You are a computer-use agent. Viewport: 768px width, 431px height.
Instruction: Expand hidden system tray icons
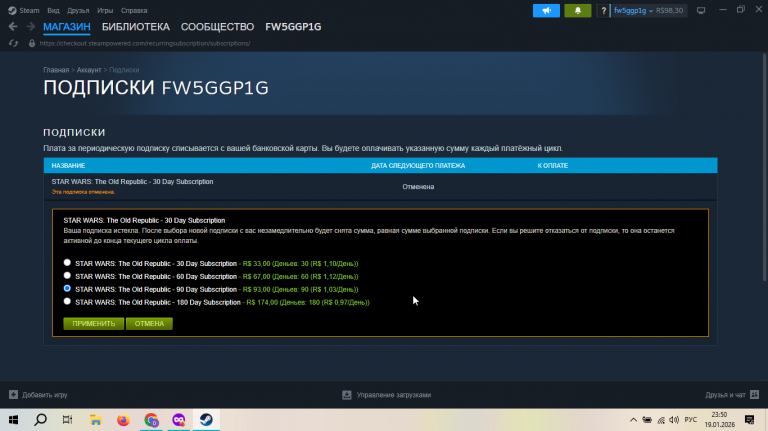point(633,420)
